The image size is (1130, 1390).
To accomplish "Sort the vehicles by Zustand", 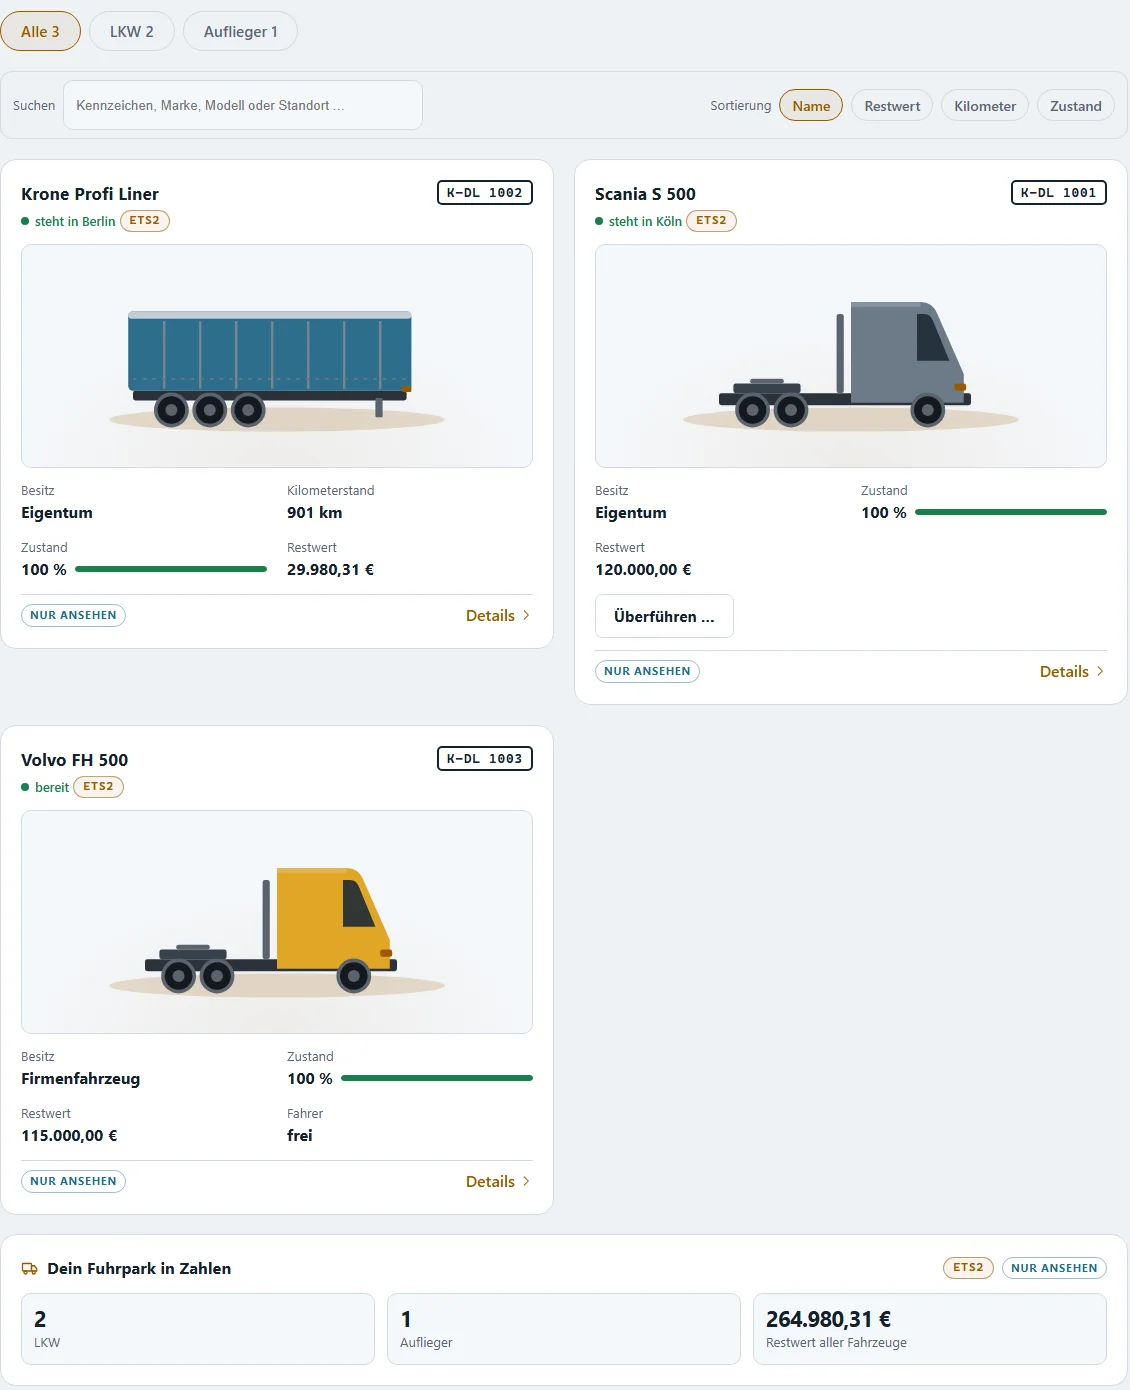I will (1076, 106).
